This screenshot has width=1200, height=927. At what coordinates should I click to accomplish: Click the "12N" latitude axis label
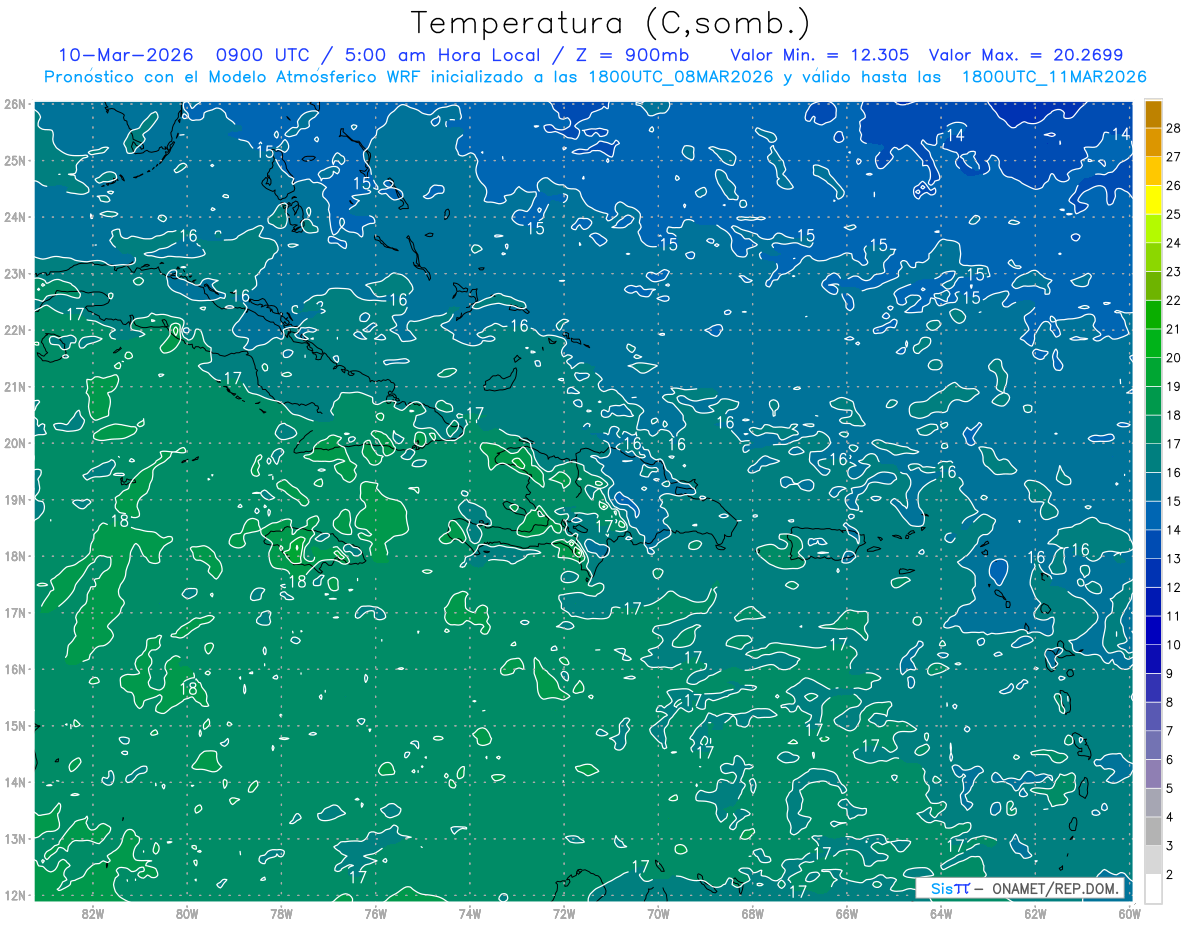pos(15,895)
